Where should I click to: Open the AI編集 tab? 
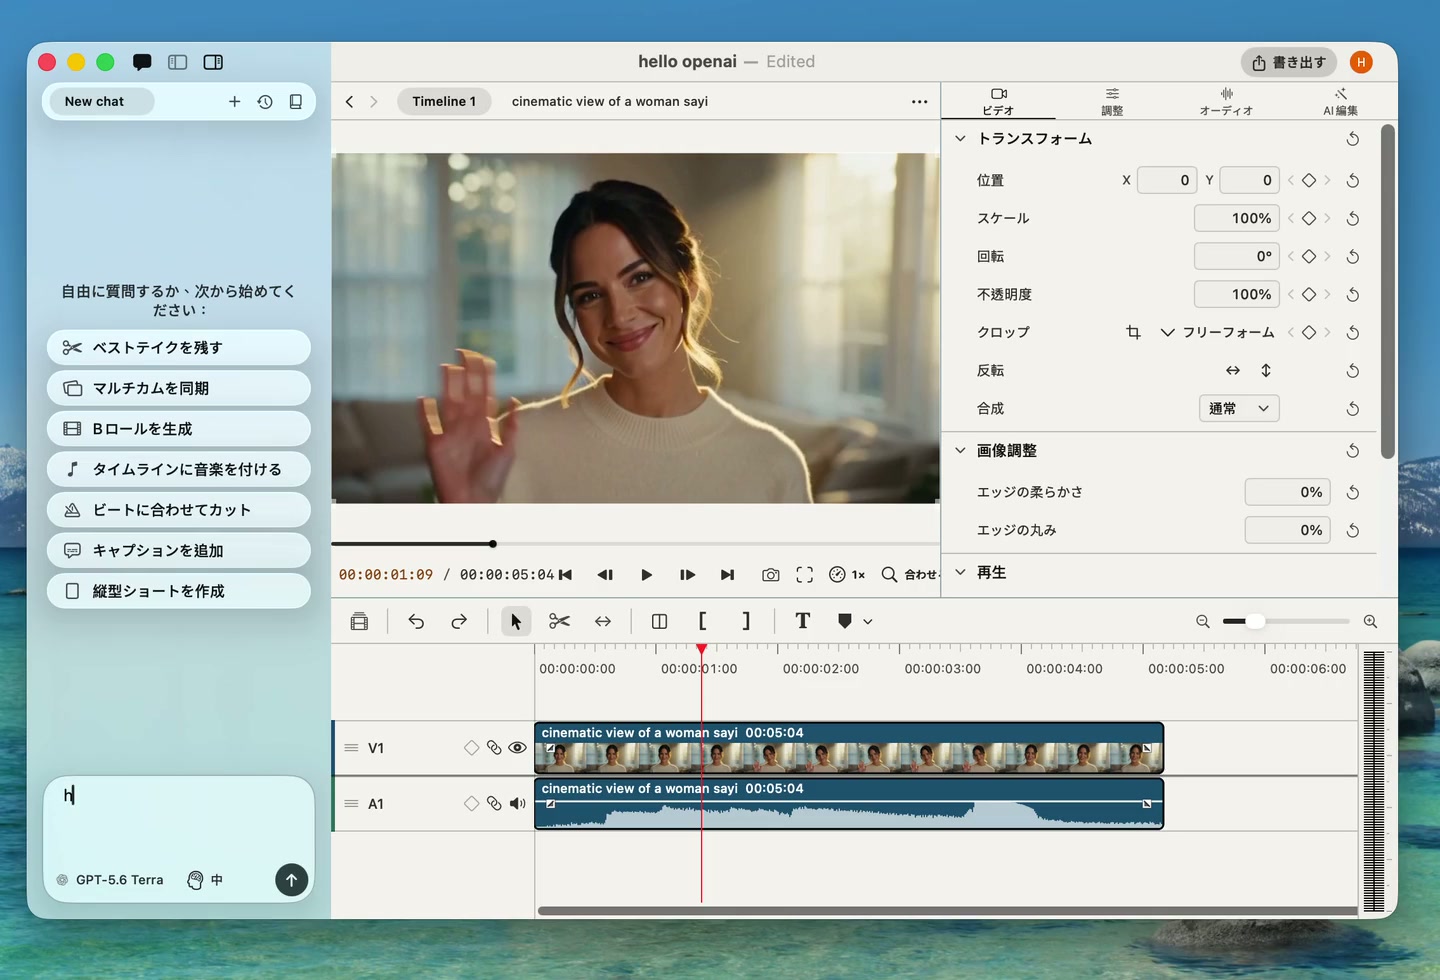[1340, 101]
